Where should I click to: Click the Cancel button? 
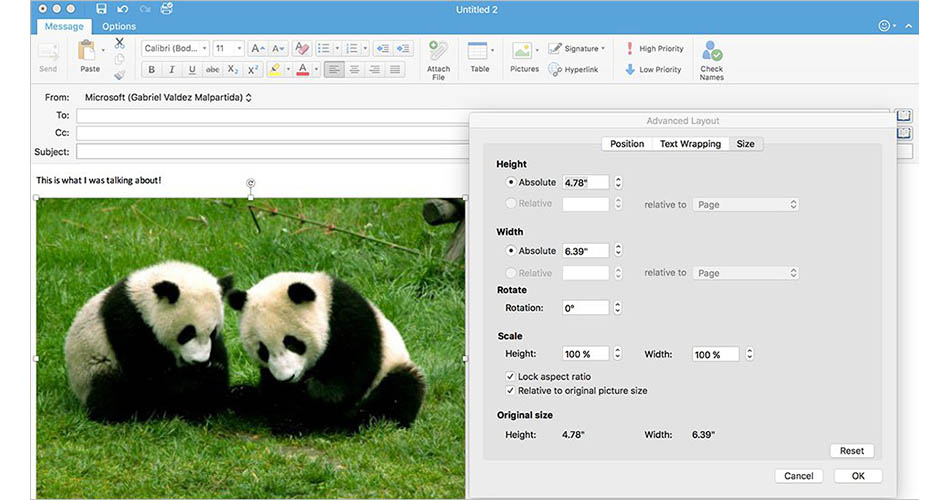(799, 476)
